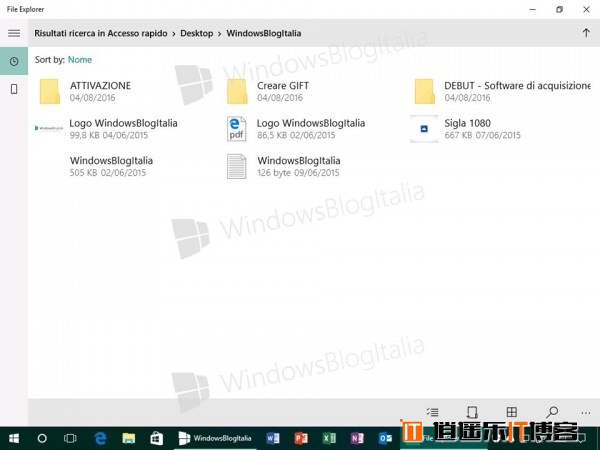Select file name Creare GIFT
Viewport: 600px width, 450px height.
point(283,86)
